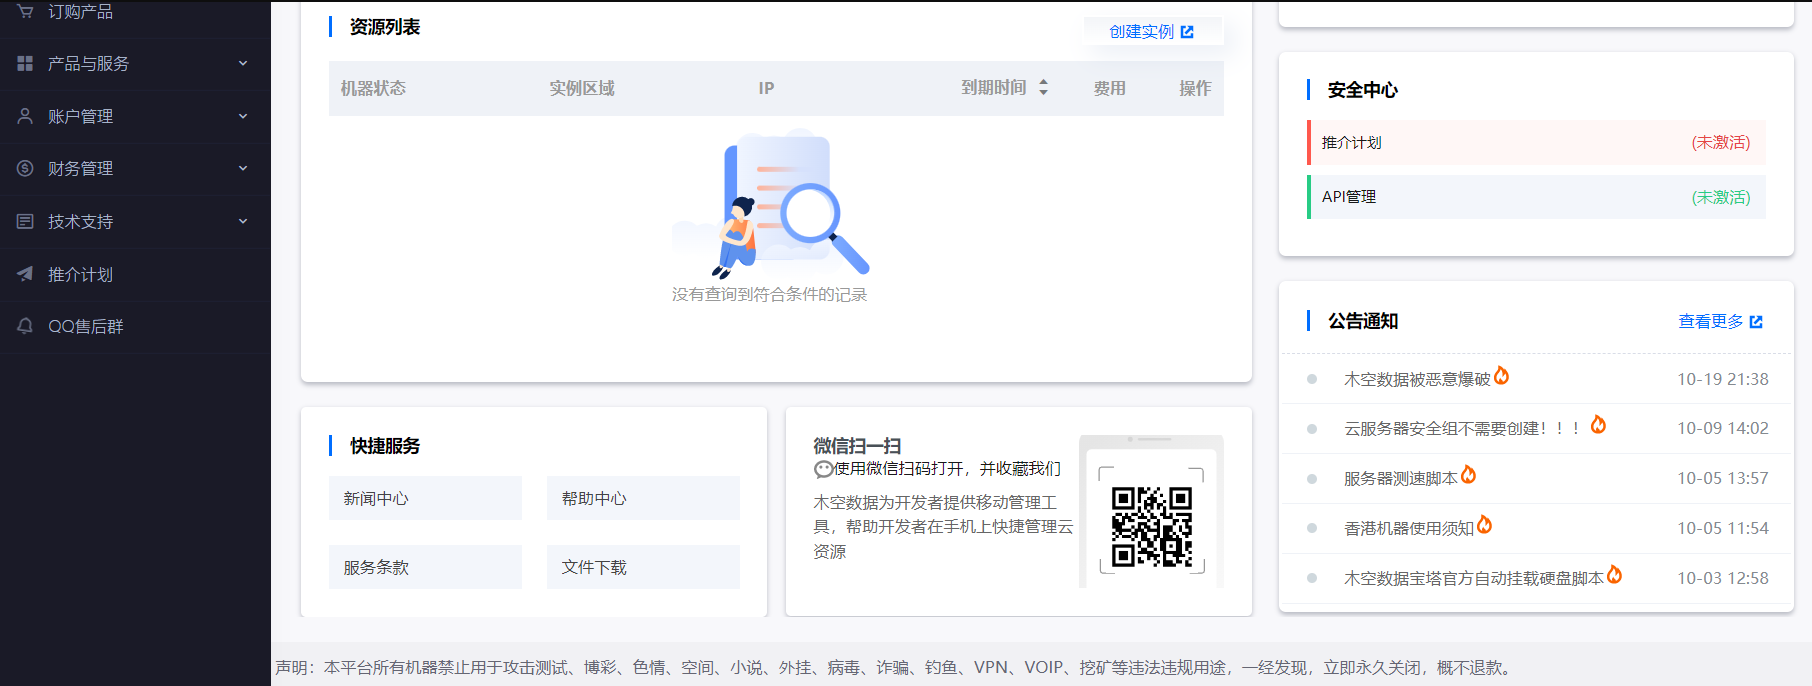Click the 微信扫一扫 heading
1812x686 pixels.
[x=857, y=446]
